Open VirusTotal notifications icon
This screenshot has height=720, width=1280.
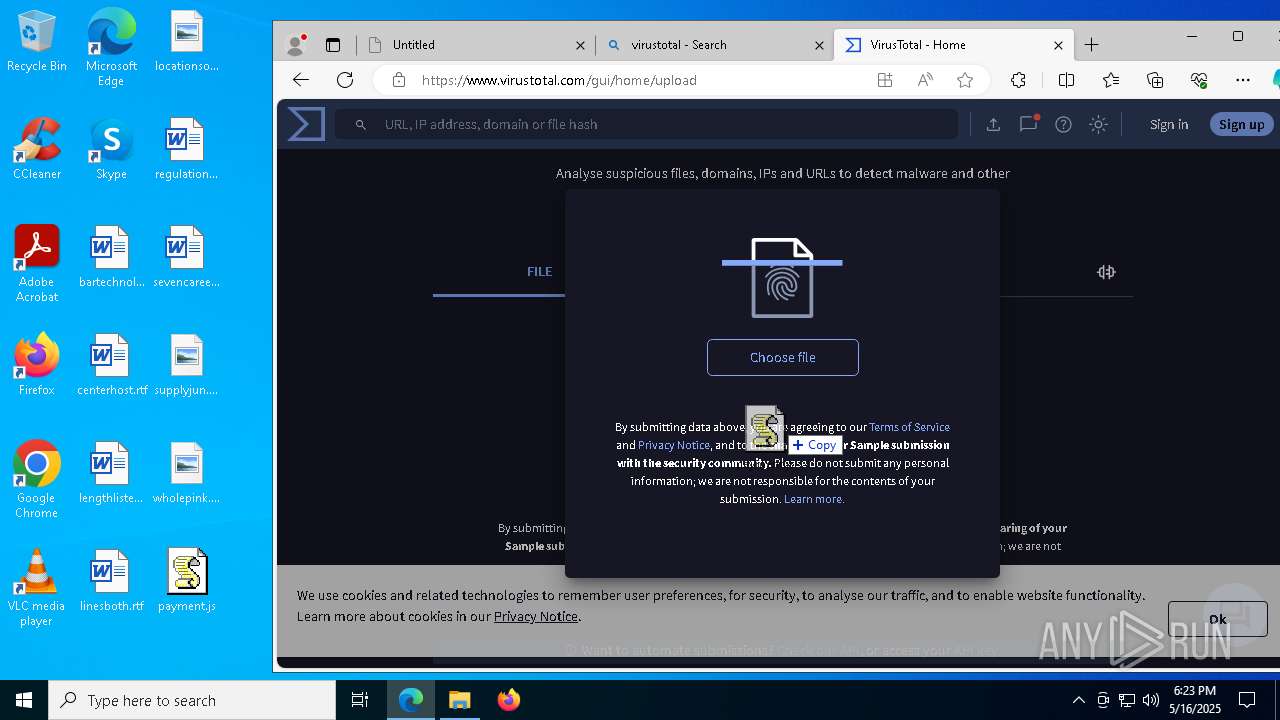pyautogui.click(x=1028, y=124)
